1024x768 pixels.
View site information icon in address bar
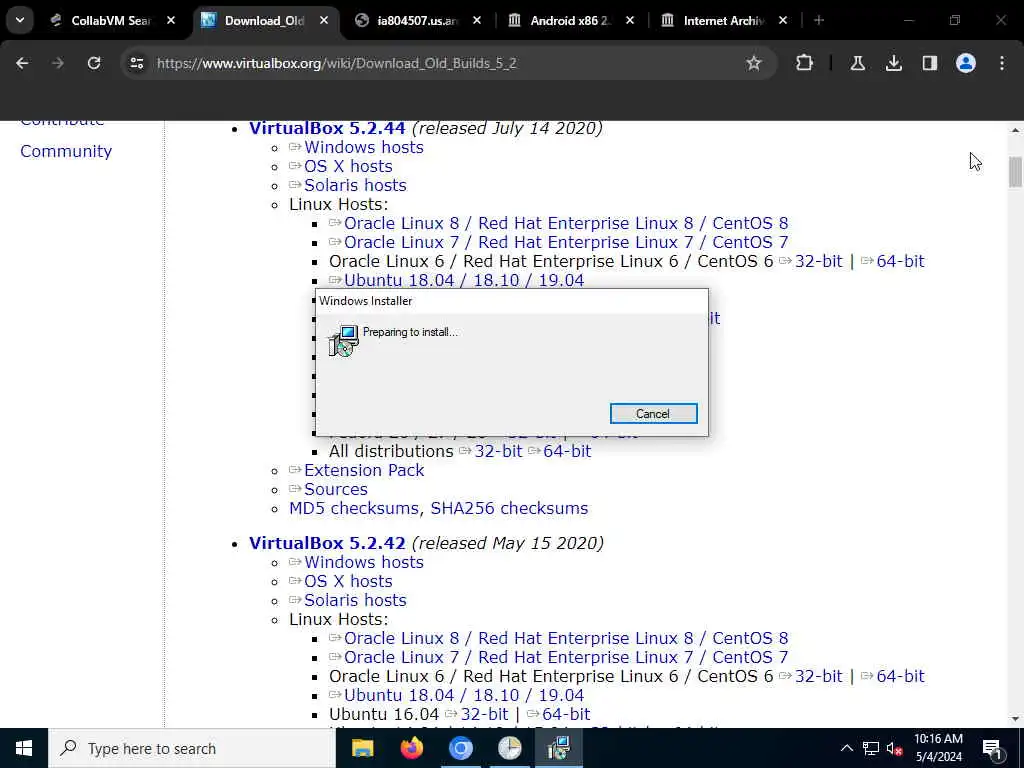tap(137, 63)
